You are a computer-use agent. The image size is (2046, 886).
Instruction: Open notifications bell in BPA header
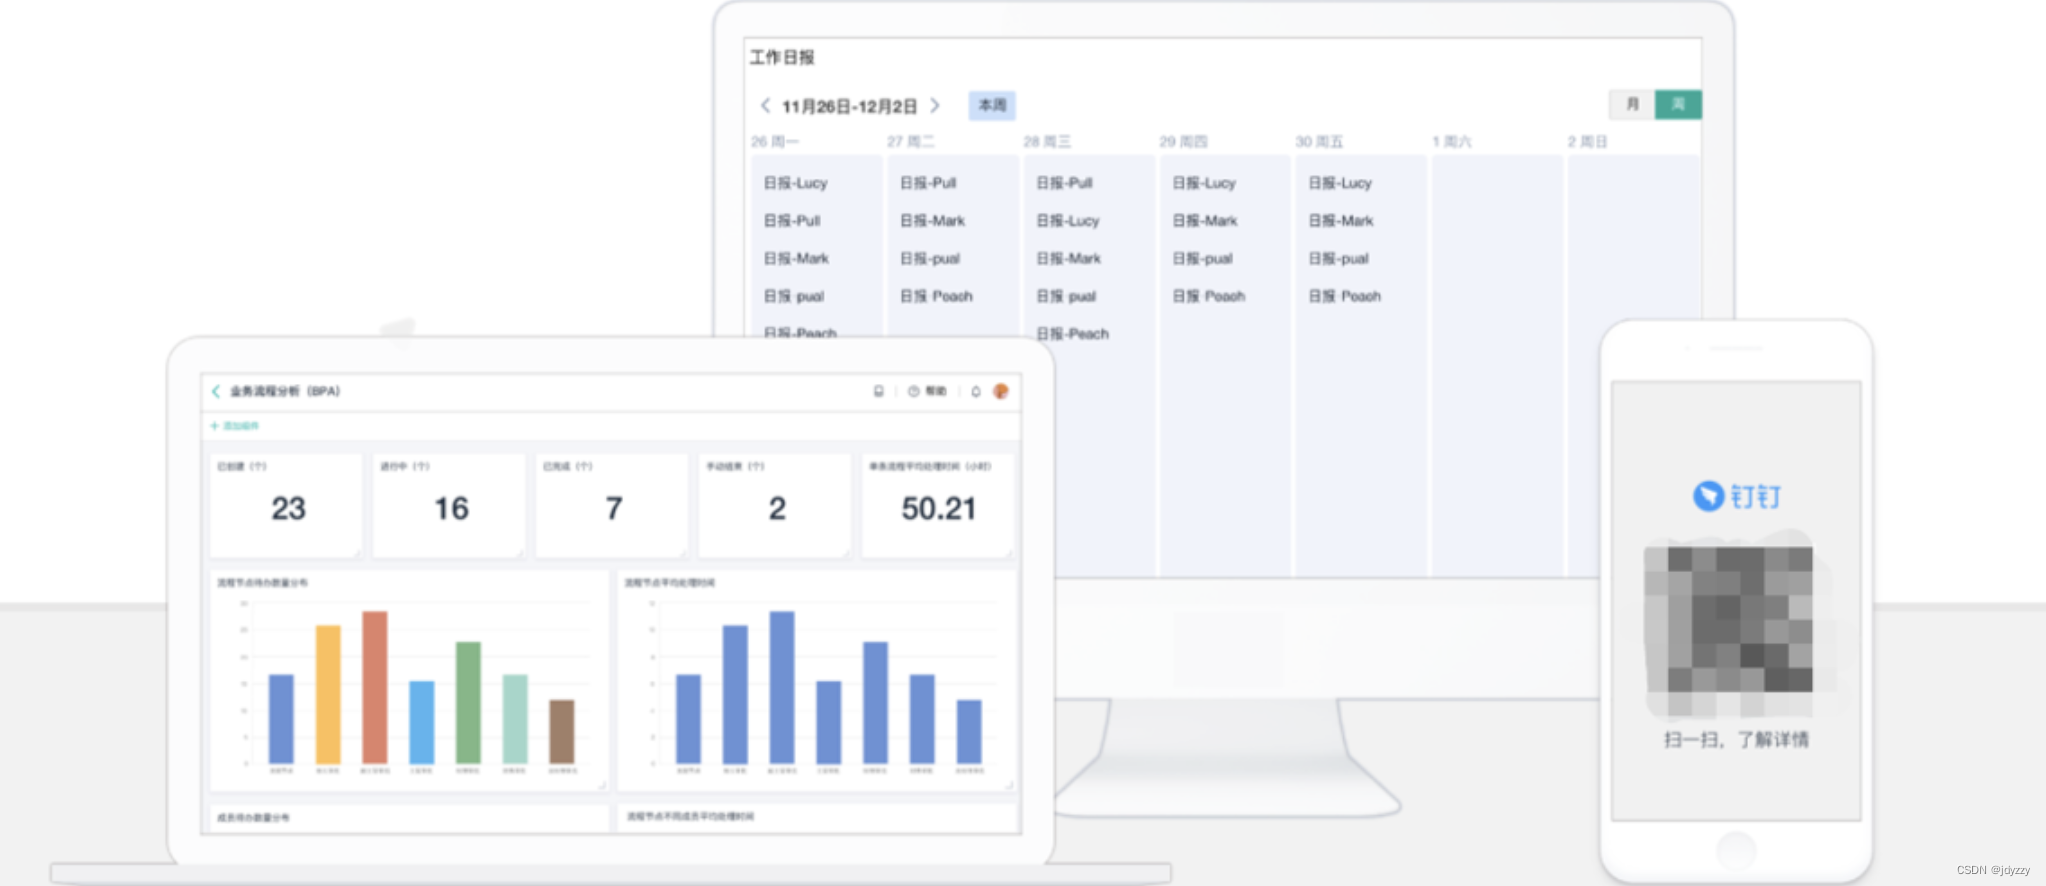[976, 391]
